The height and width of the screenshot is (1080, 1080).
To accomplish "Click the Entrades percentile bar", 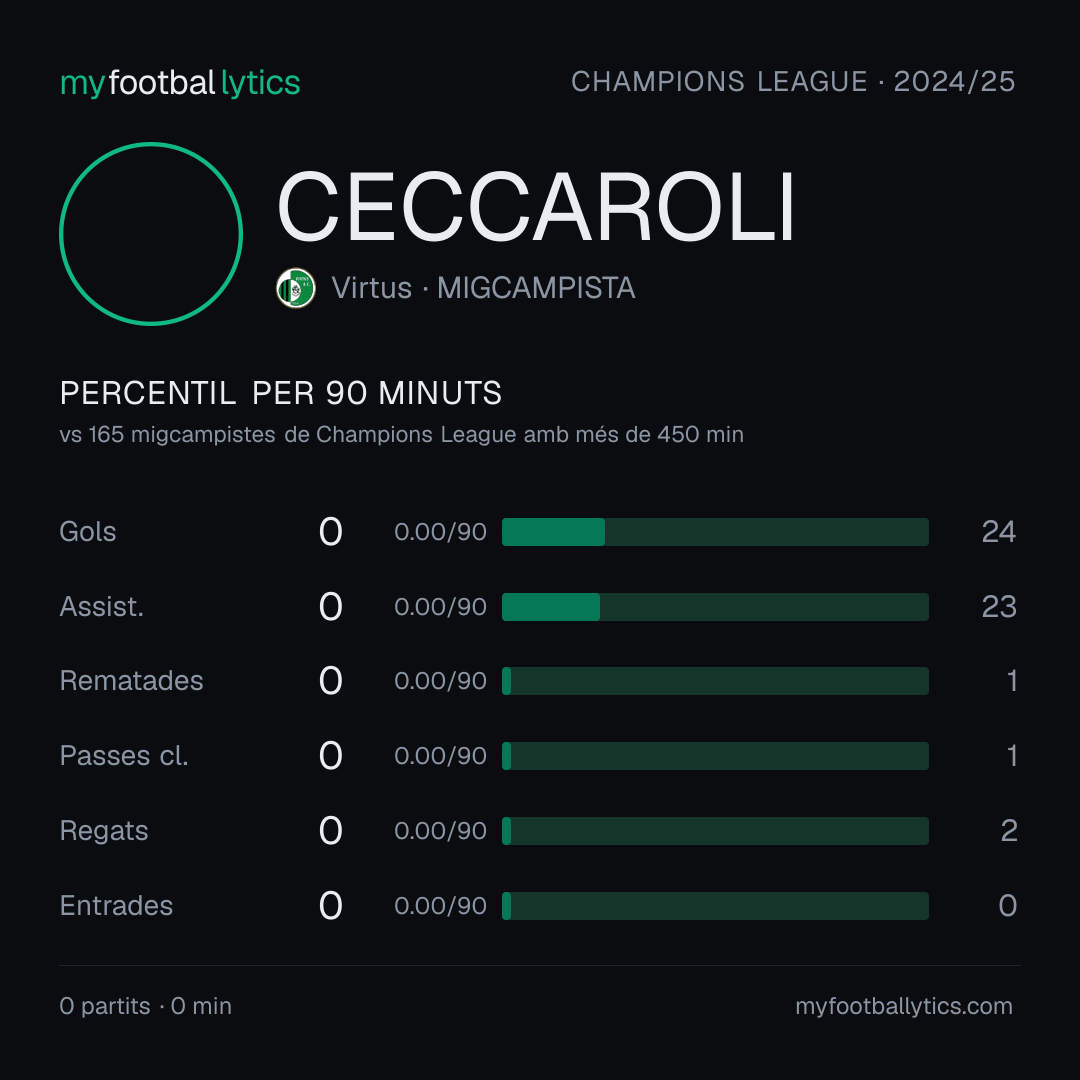I will [715, 906].
